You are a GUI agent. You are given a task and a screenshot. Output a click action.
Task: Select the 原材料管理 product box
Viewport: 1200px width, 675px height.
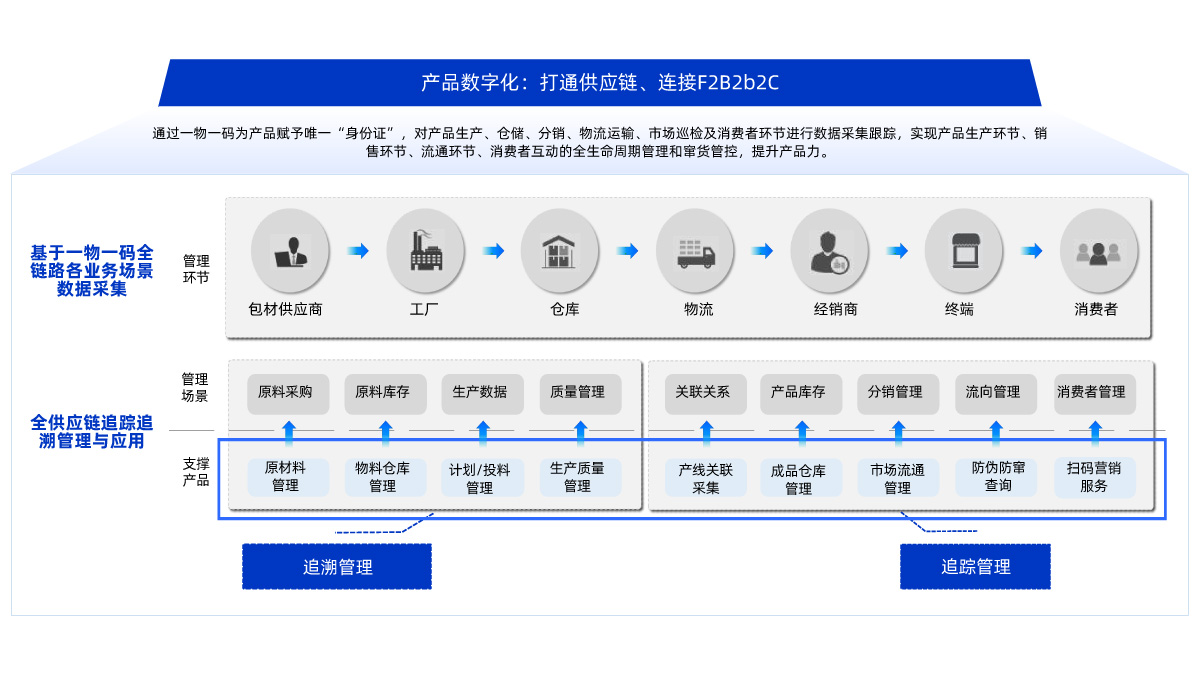pos(288,477)
